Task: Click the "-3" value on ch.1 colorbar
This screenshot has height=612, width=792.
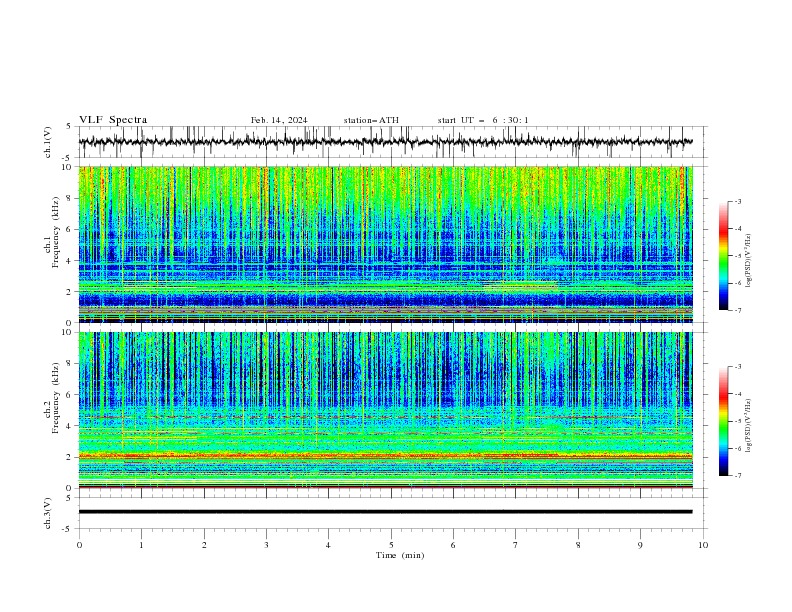Action: [738, 201]
